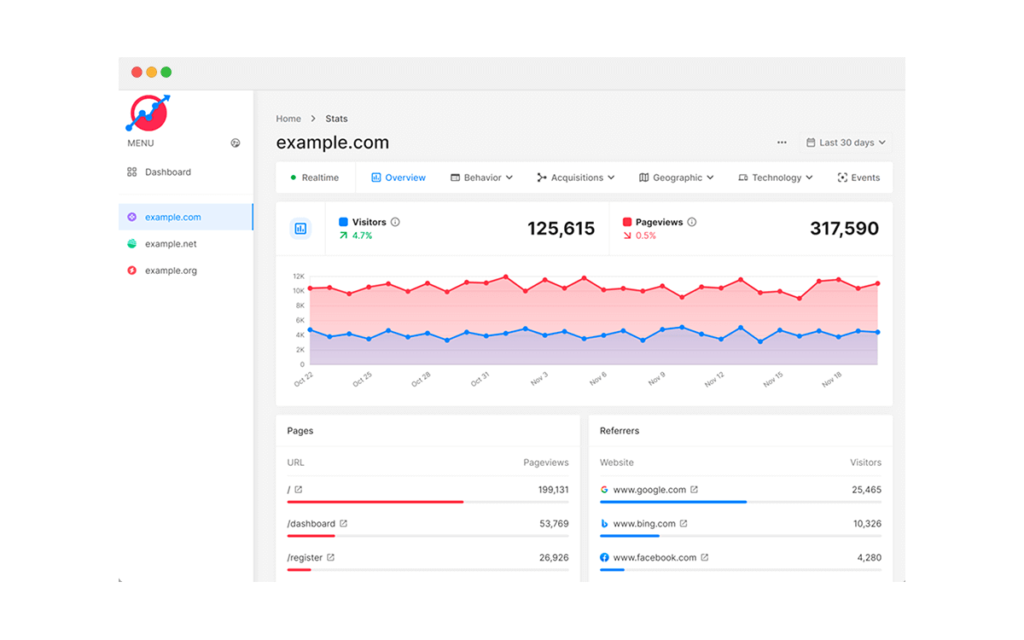Click the red example.org site icon

point(132,270)
